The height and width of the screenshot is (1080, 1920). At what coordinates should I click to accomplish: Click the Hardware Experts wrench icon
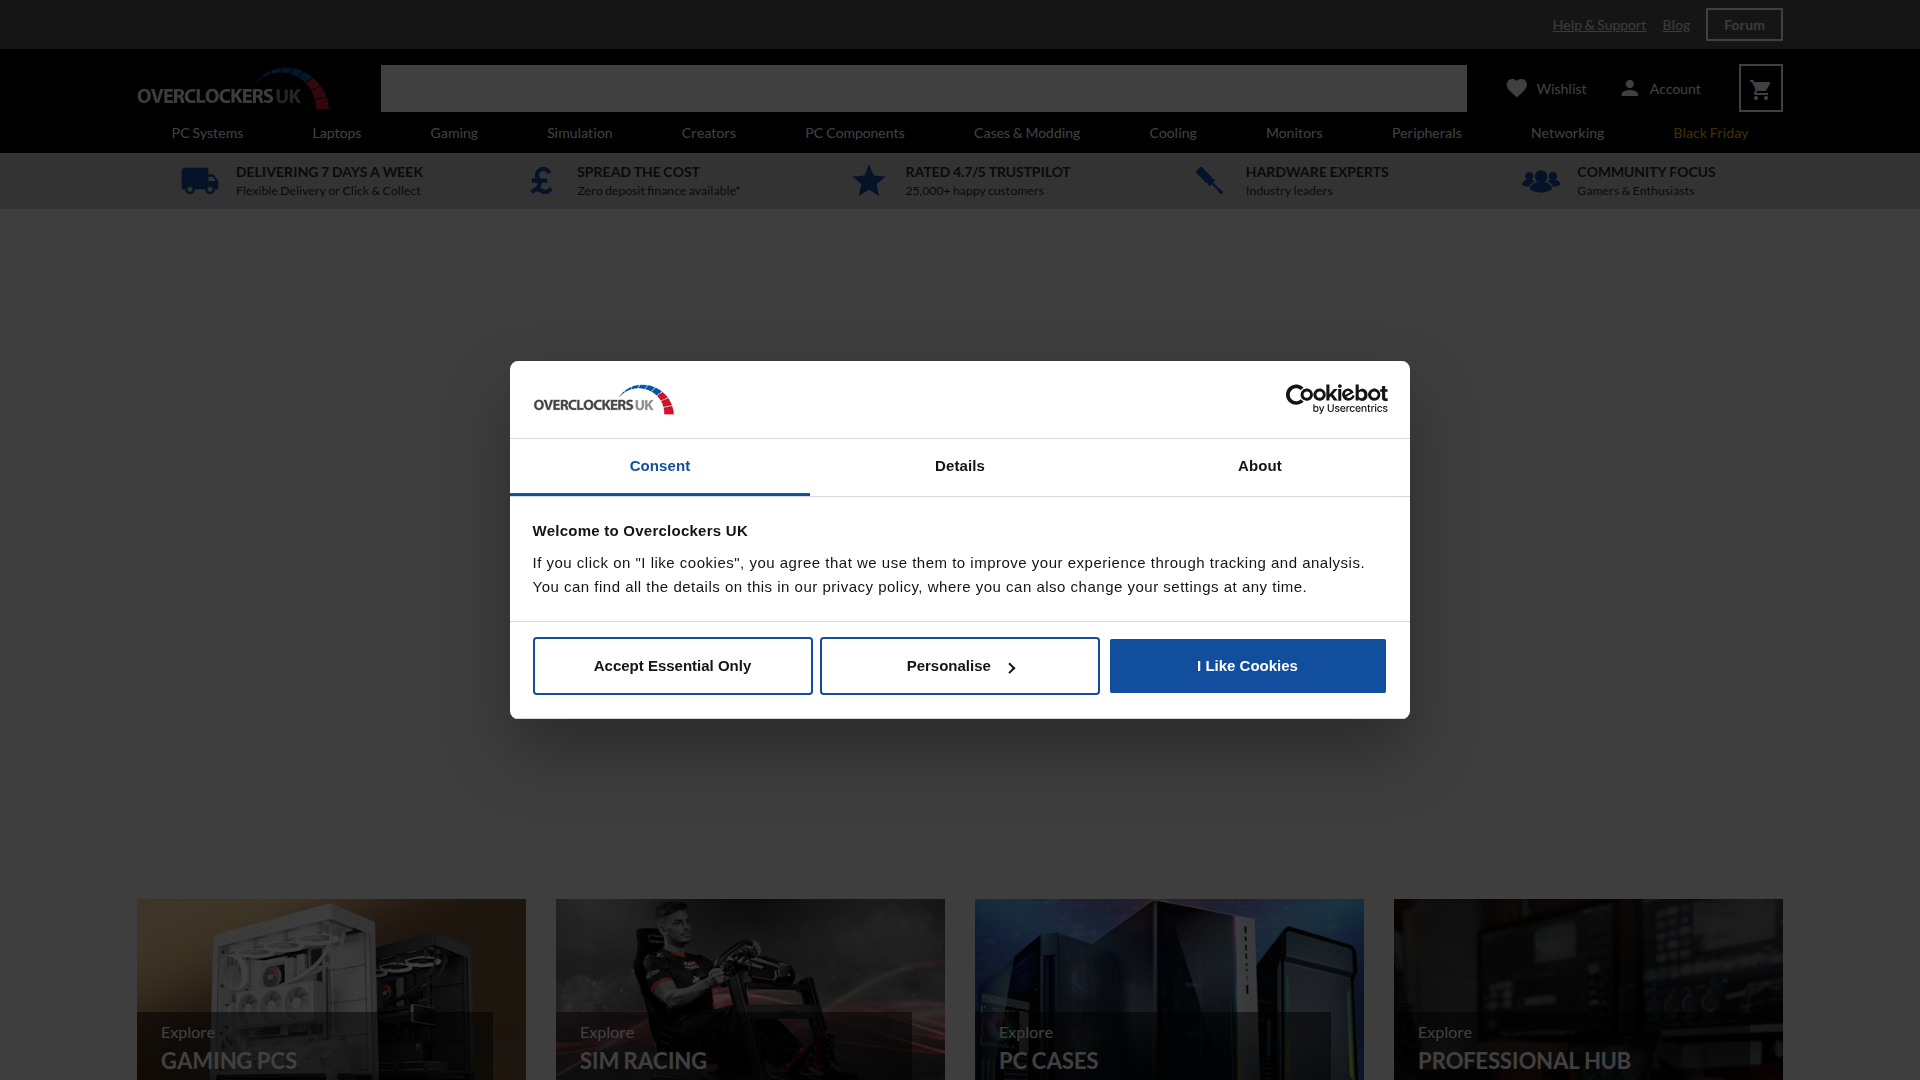1209,180
